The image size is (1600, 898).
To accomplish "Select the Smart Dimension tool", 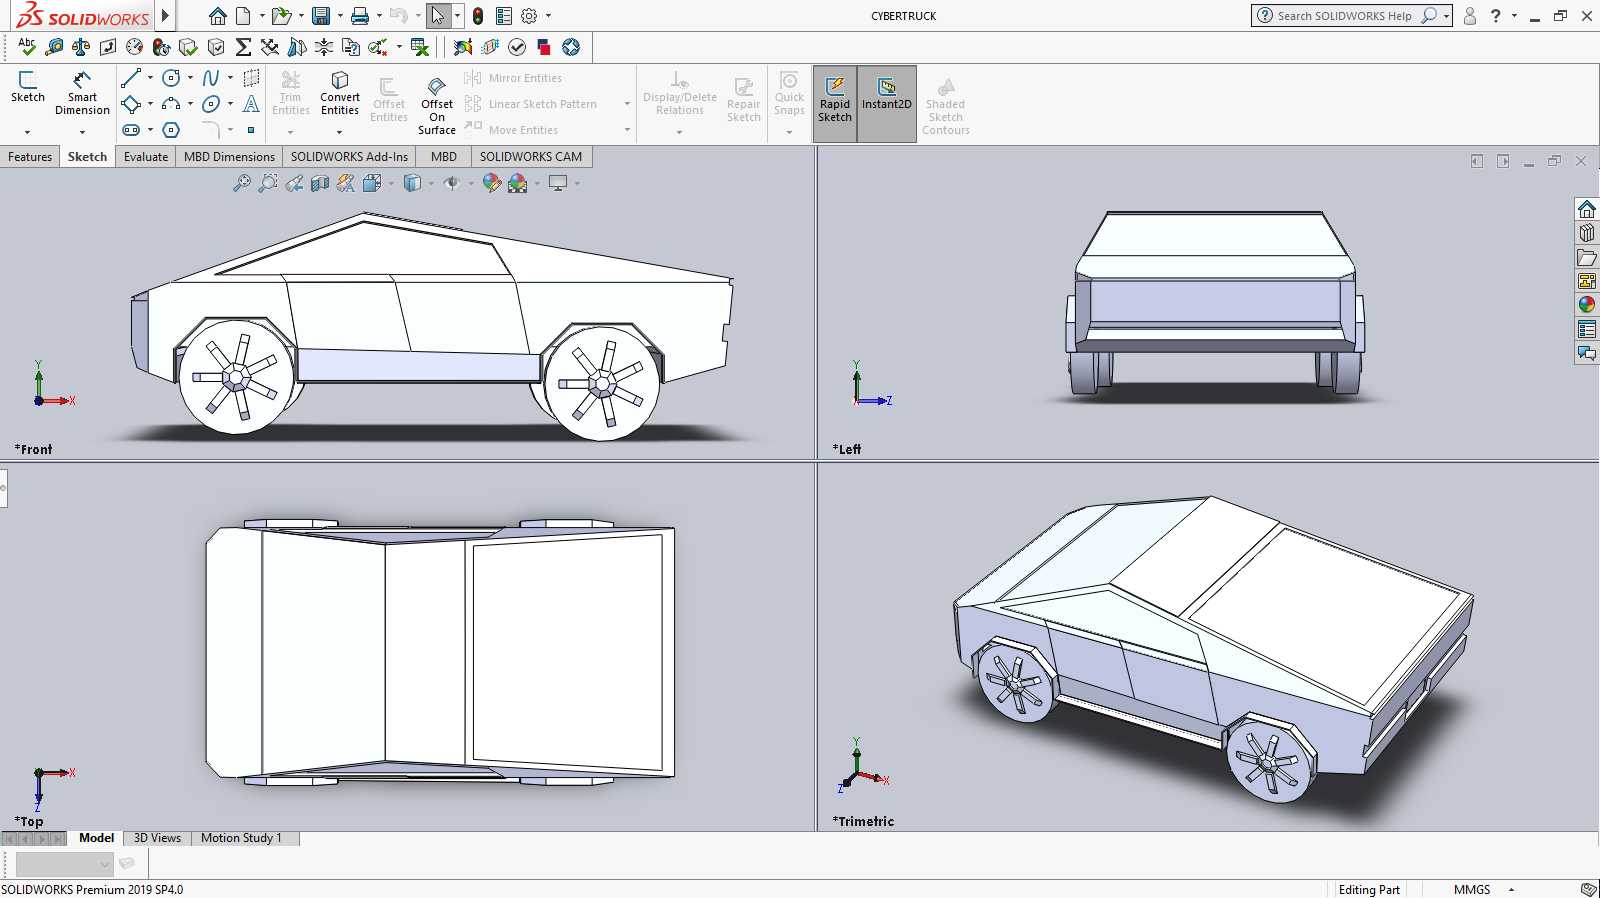I will click(x=82, y=93).
